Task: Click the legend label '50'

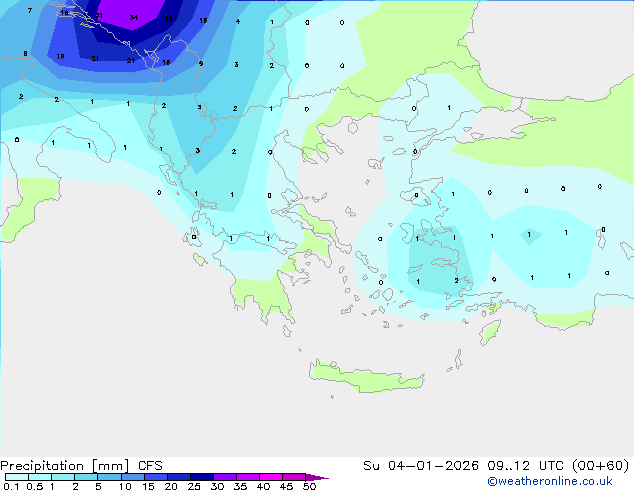Action: [309, 486]
